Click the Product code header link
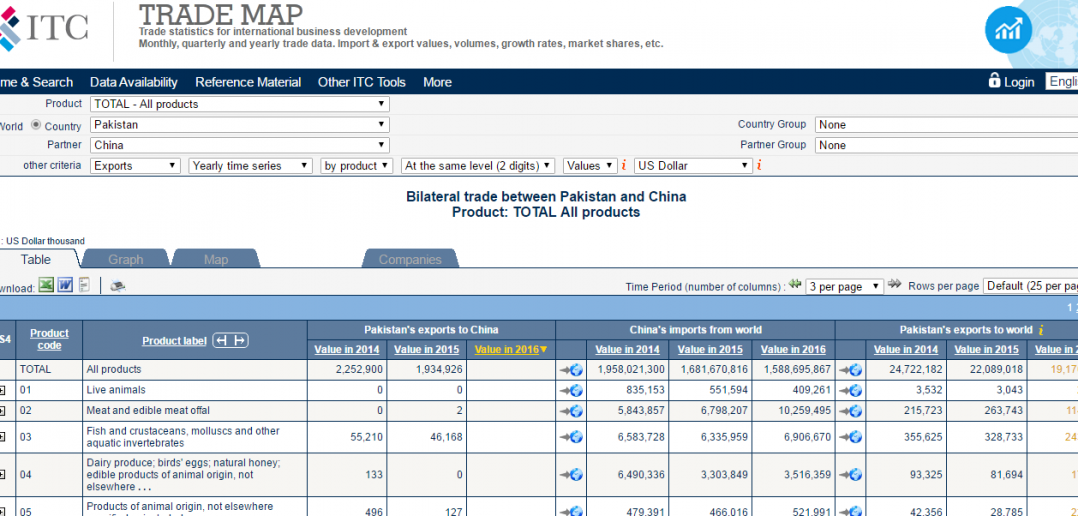Screen dimensions: 1078x516 (49, 339)
